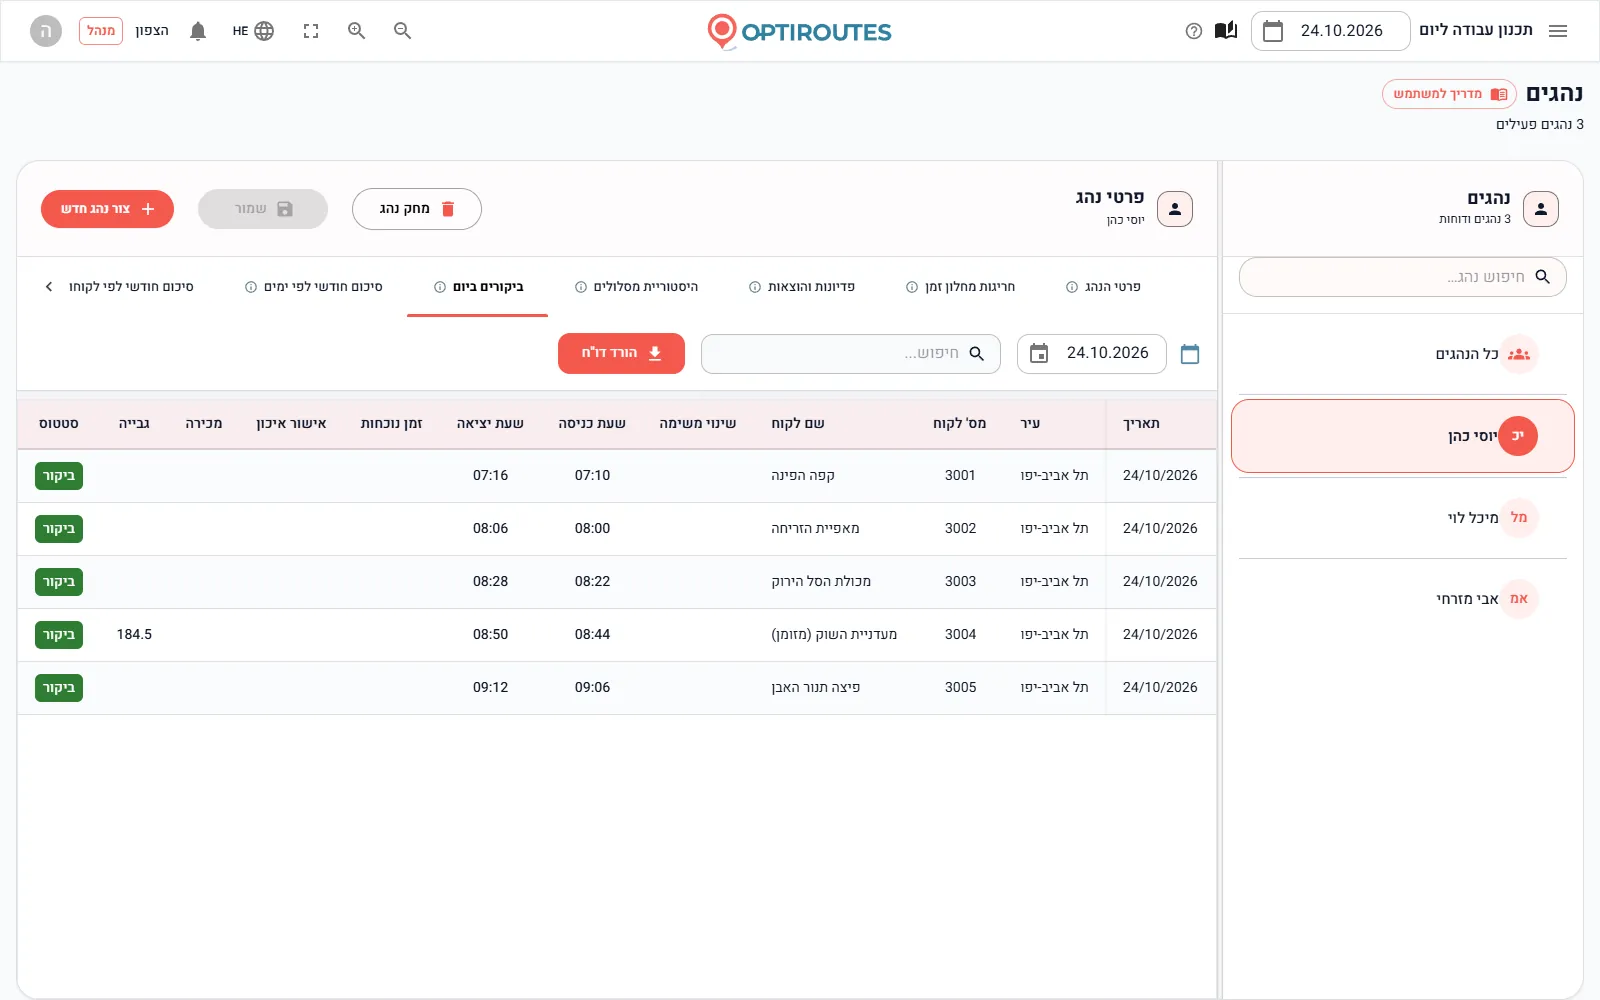The height and width of the screenshot is (1000, 1600).
Task: Switch to סיכום חודשי לפי ימים tab
Action: (314, 287)
